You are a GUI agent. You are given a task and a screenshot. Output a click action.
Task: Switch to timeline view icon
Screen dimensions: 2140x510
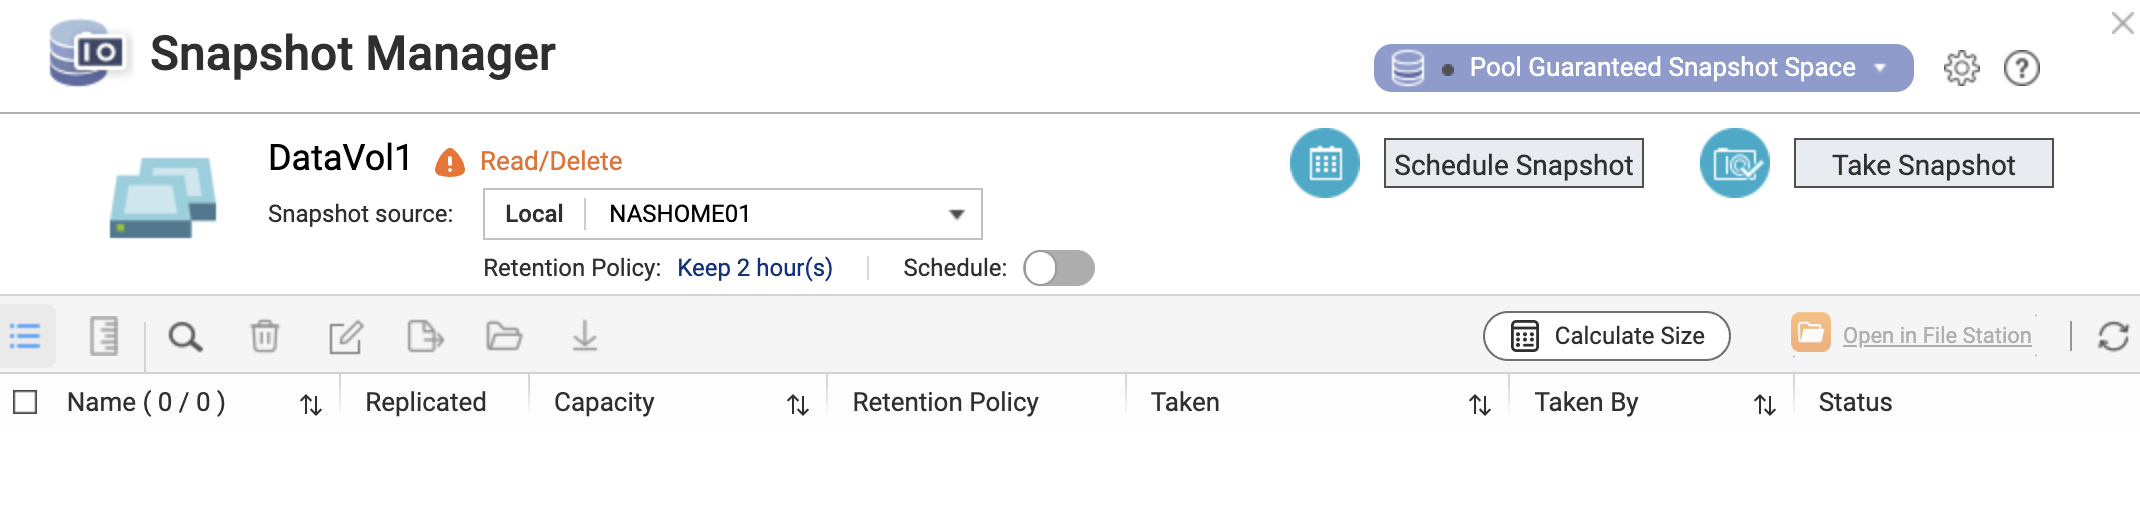tap(104, 336)
